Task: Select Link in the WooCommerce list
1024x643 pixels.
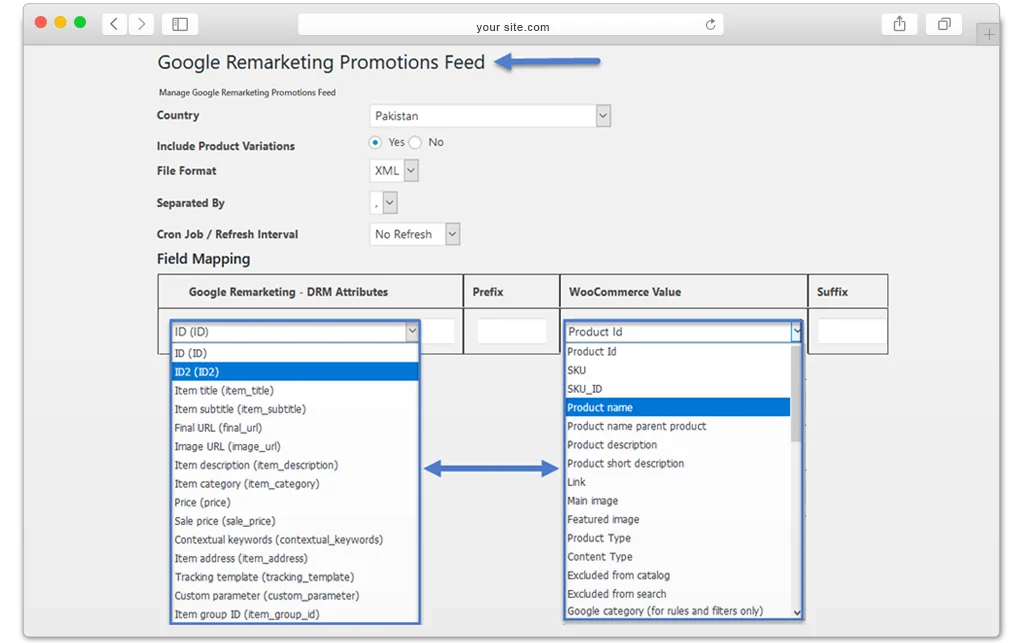Action: pyautogui.click(x=678, y=482)
